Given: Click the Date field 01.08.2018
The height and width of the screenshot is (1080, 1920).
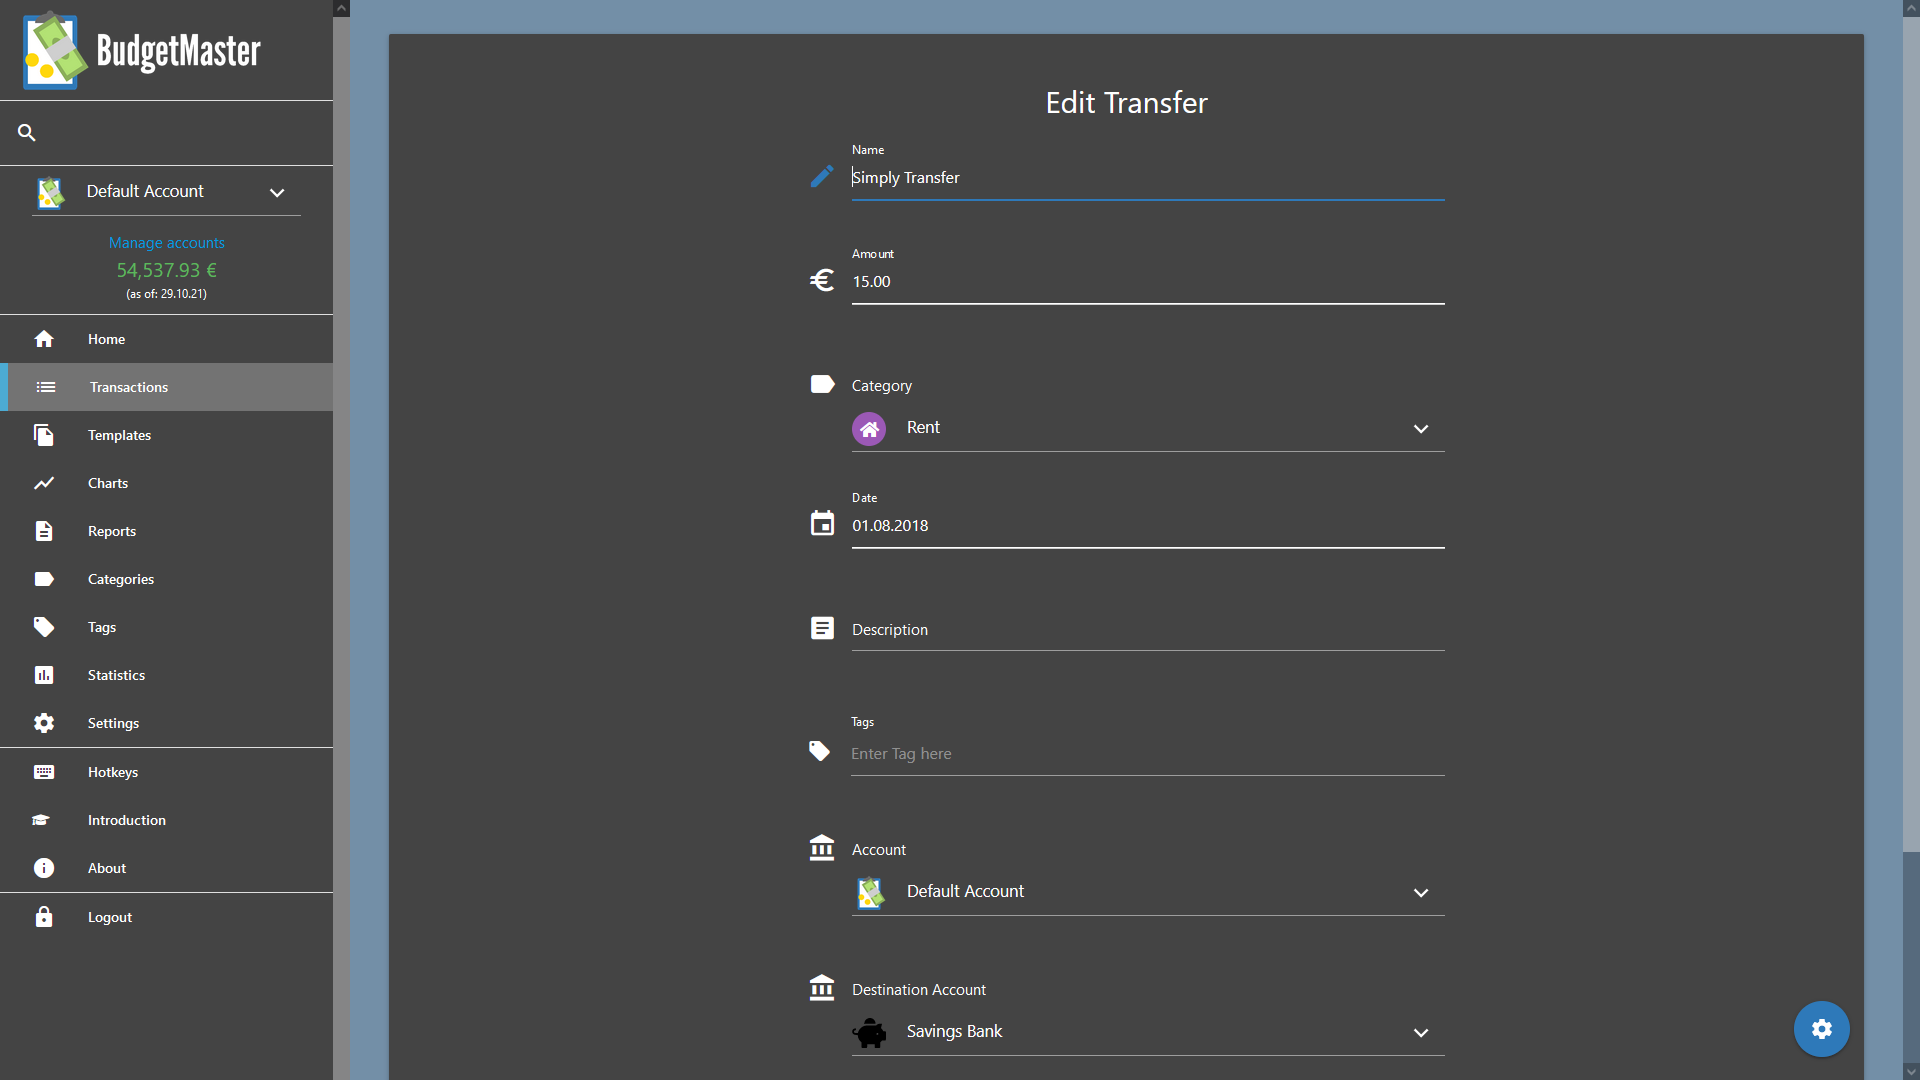Looking at the screenshot, I should tap(1148, 526).
